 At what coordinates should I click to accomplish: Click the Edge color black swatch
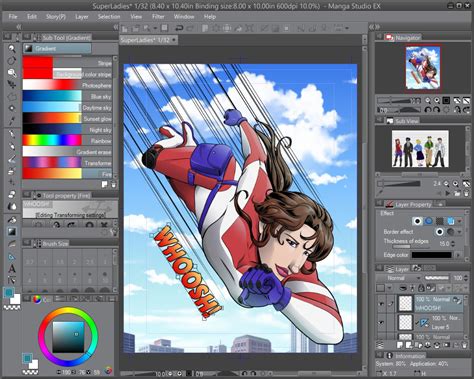point(431,255)
